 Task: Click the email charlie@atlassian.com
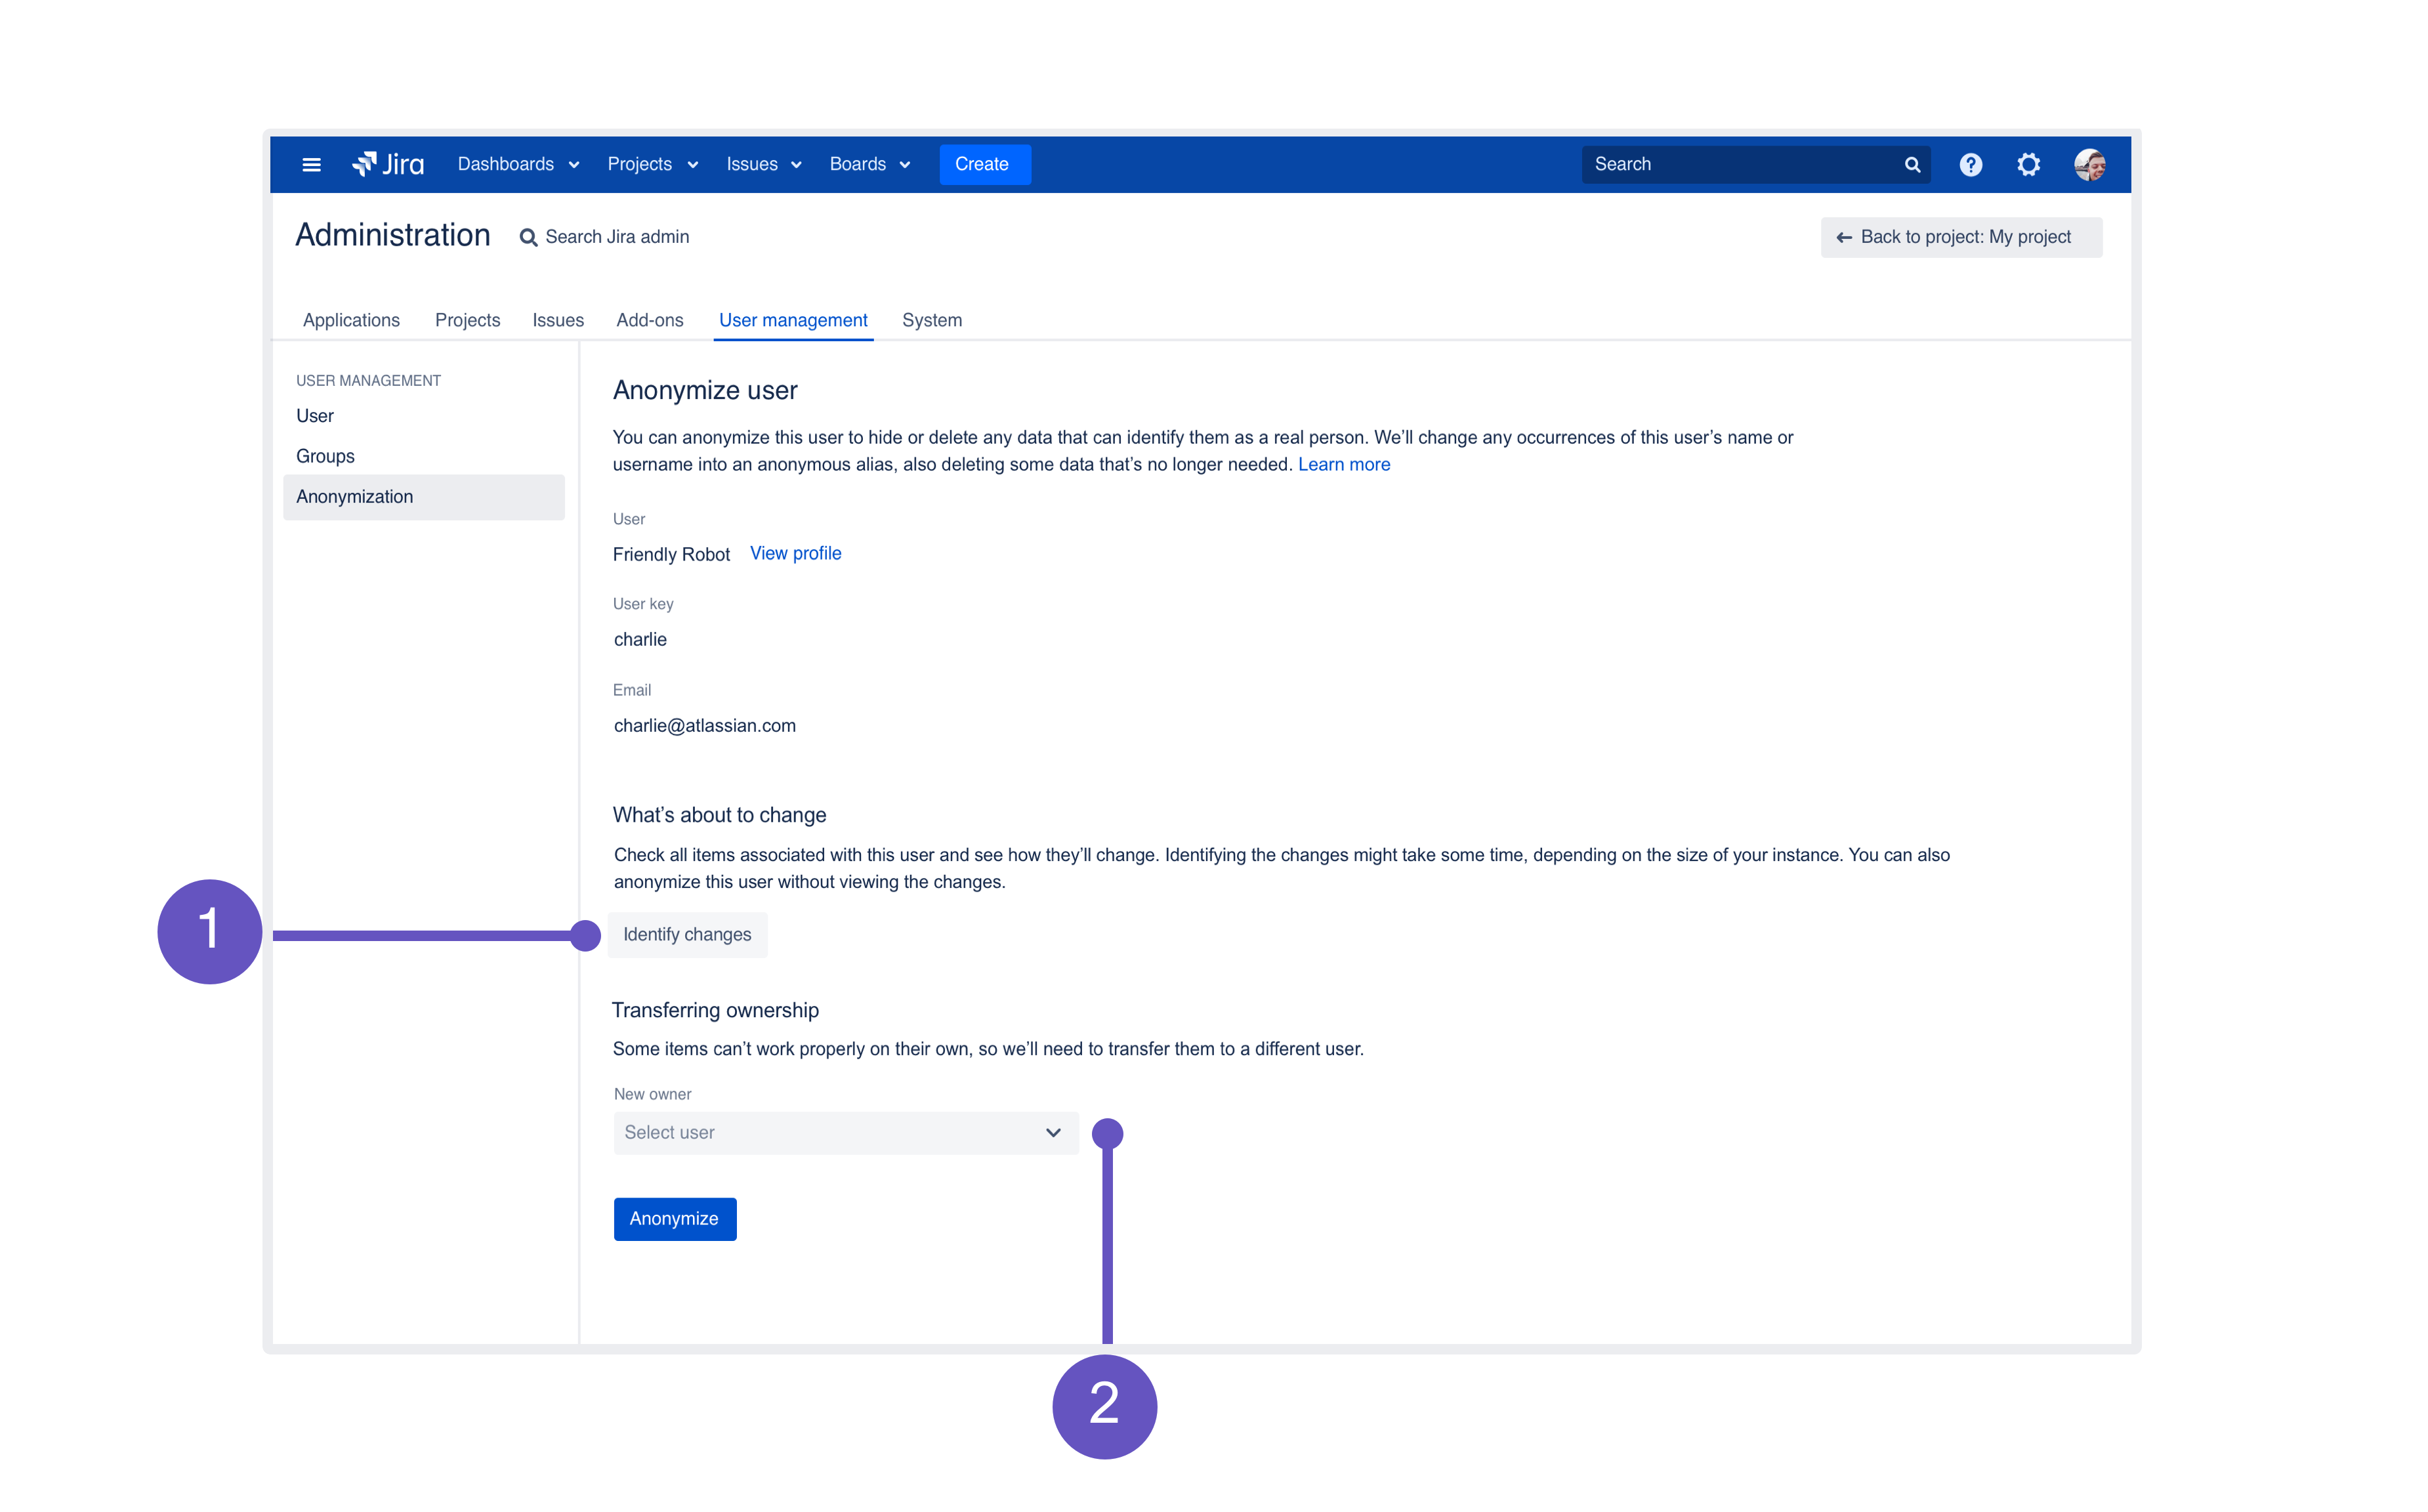pos(704,726)
